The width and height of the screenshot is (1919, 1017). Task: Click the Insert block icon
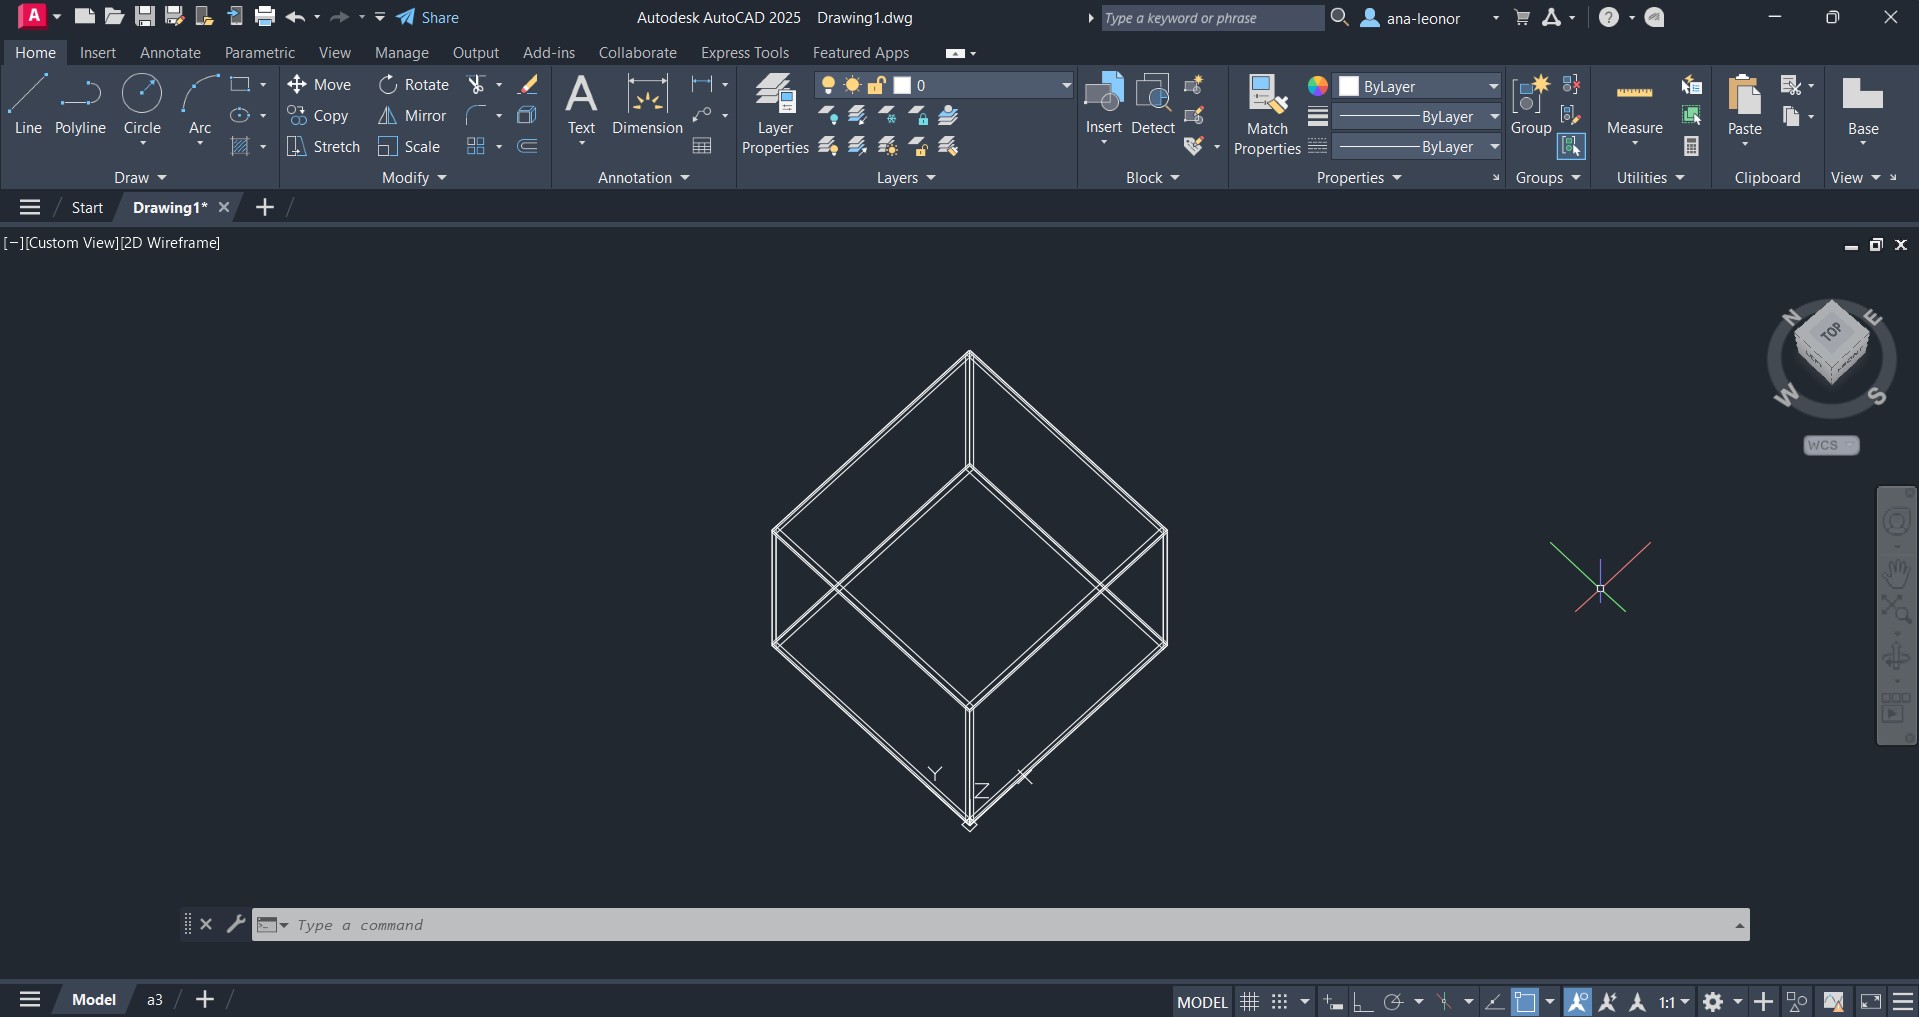click(1104, 103)
